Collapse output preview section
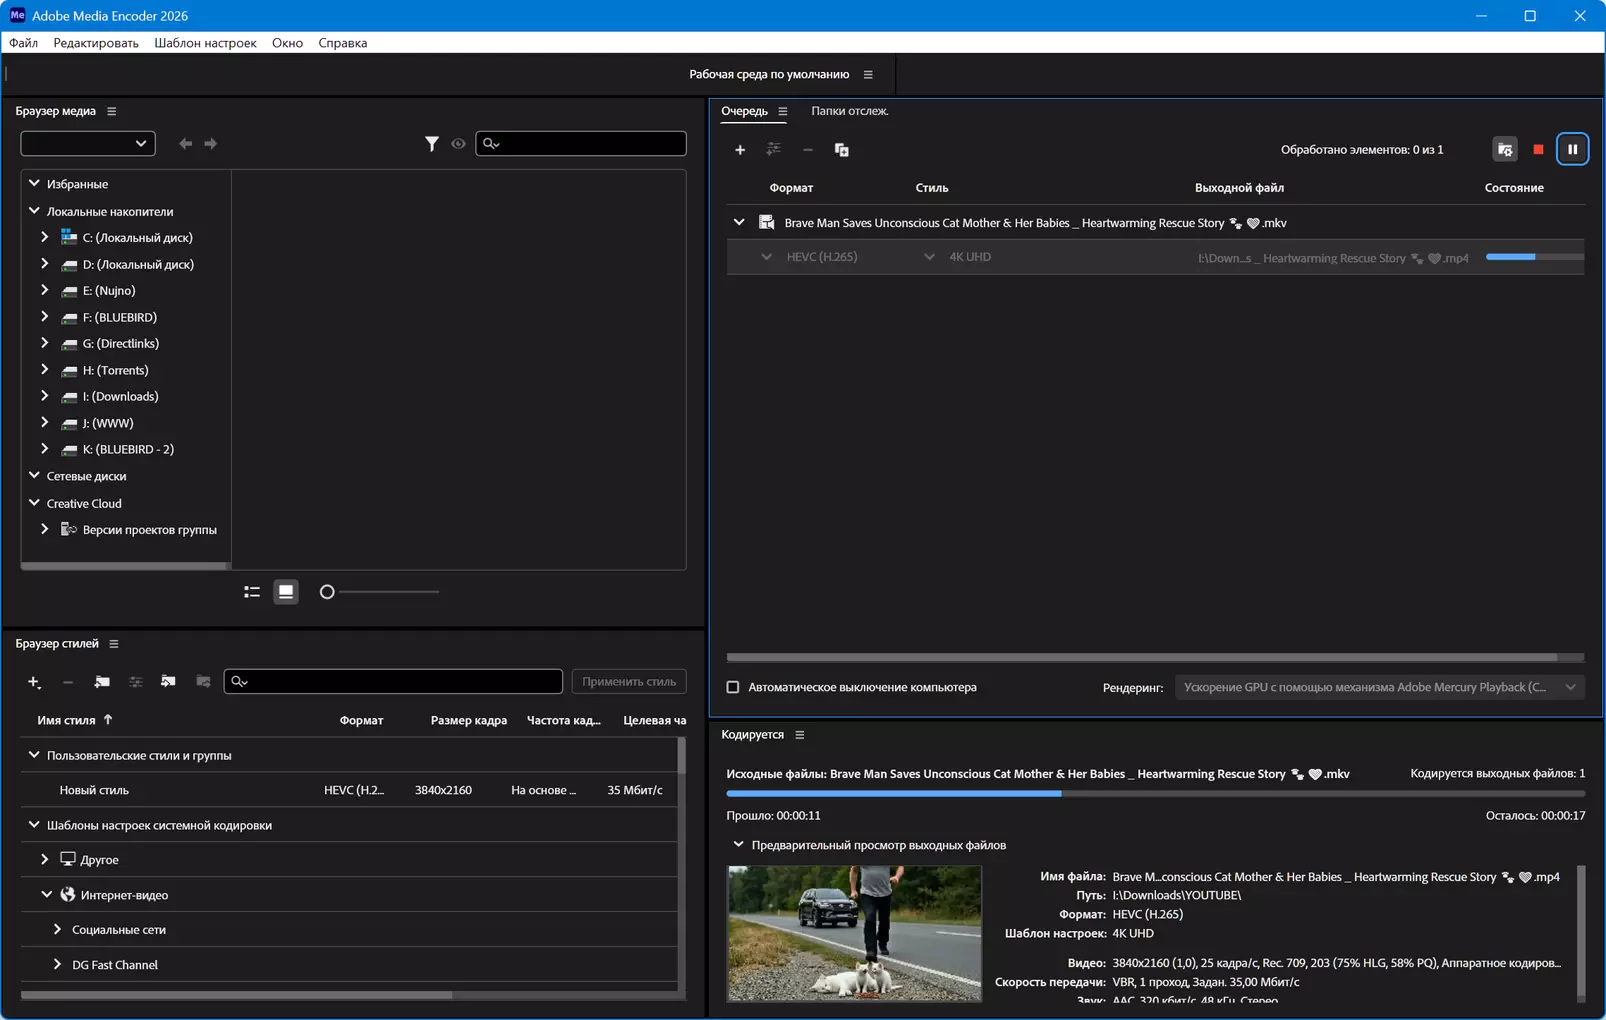 (738, 845)
